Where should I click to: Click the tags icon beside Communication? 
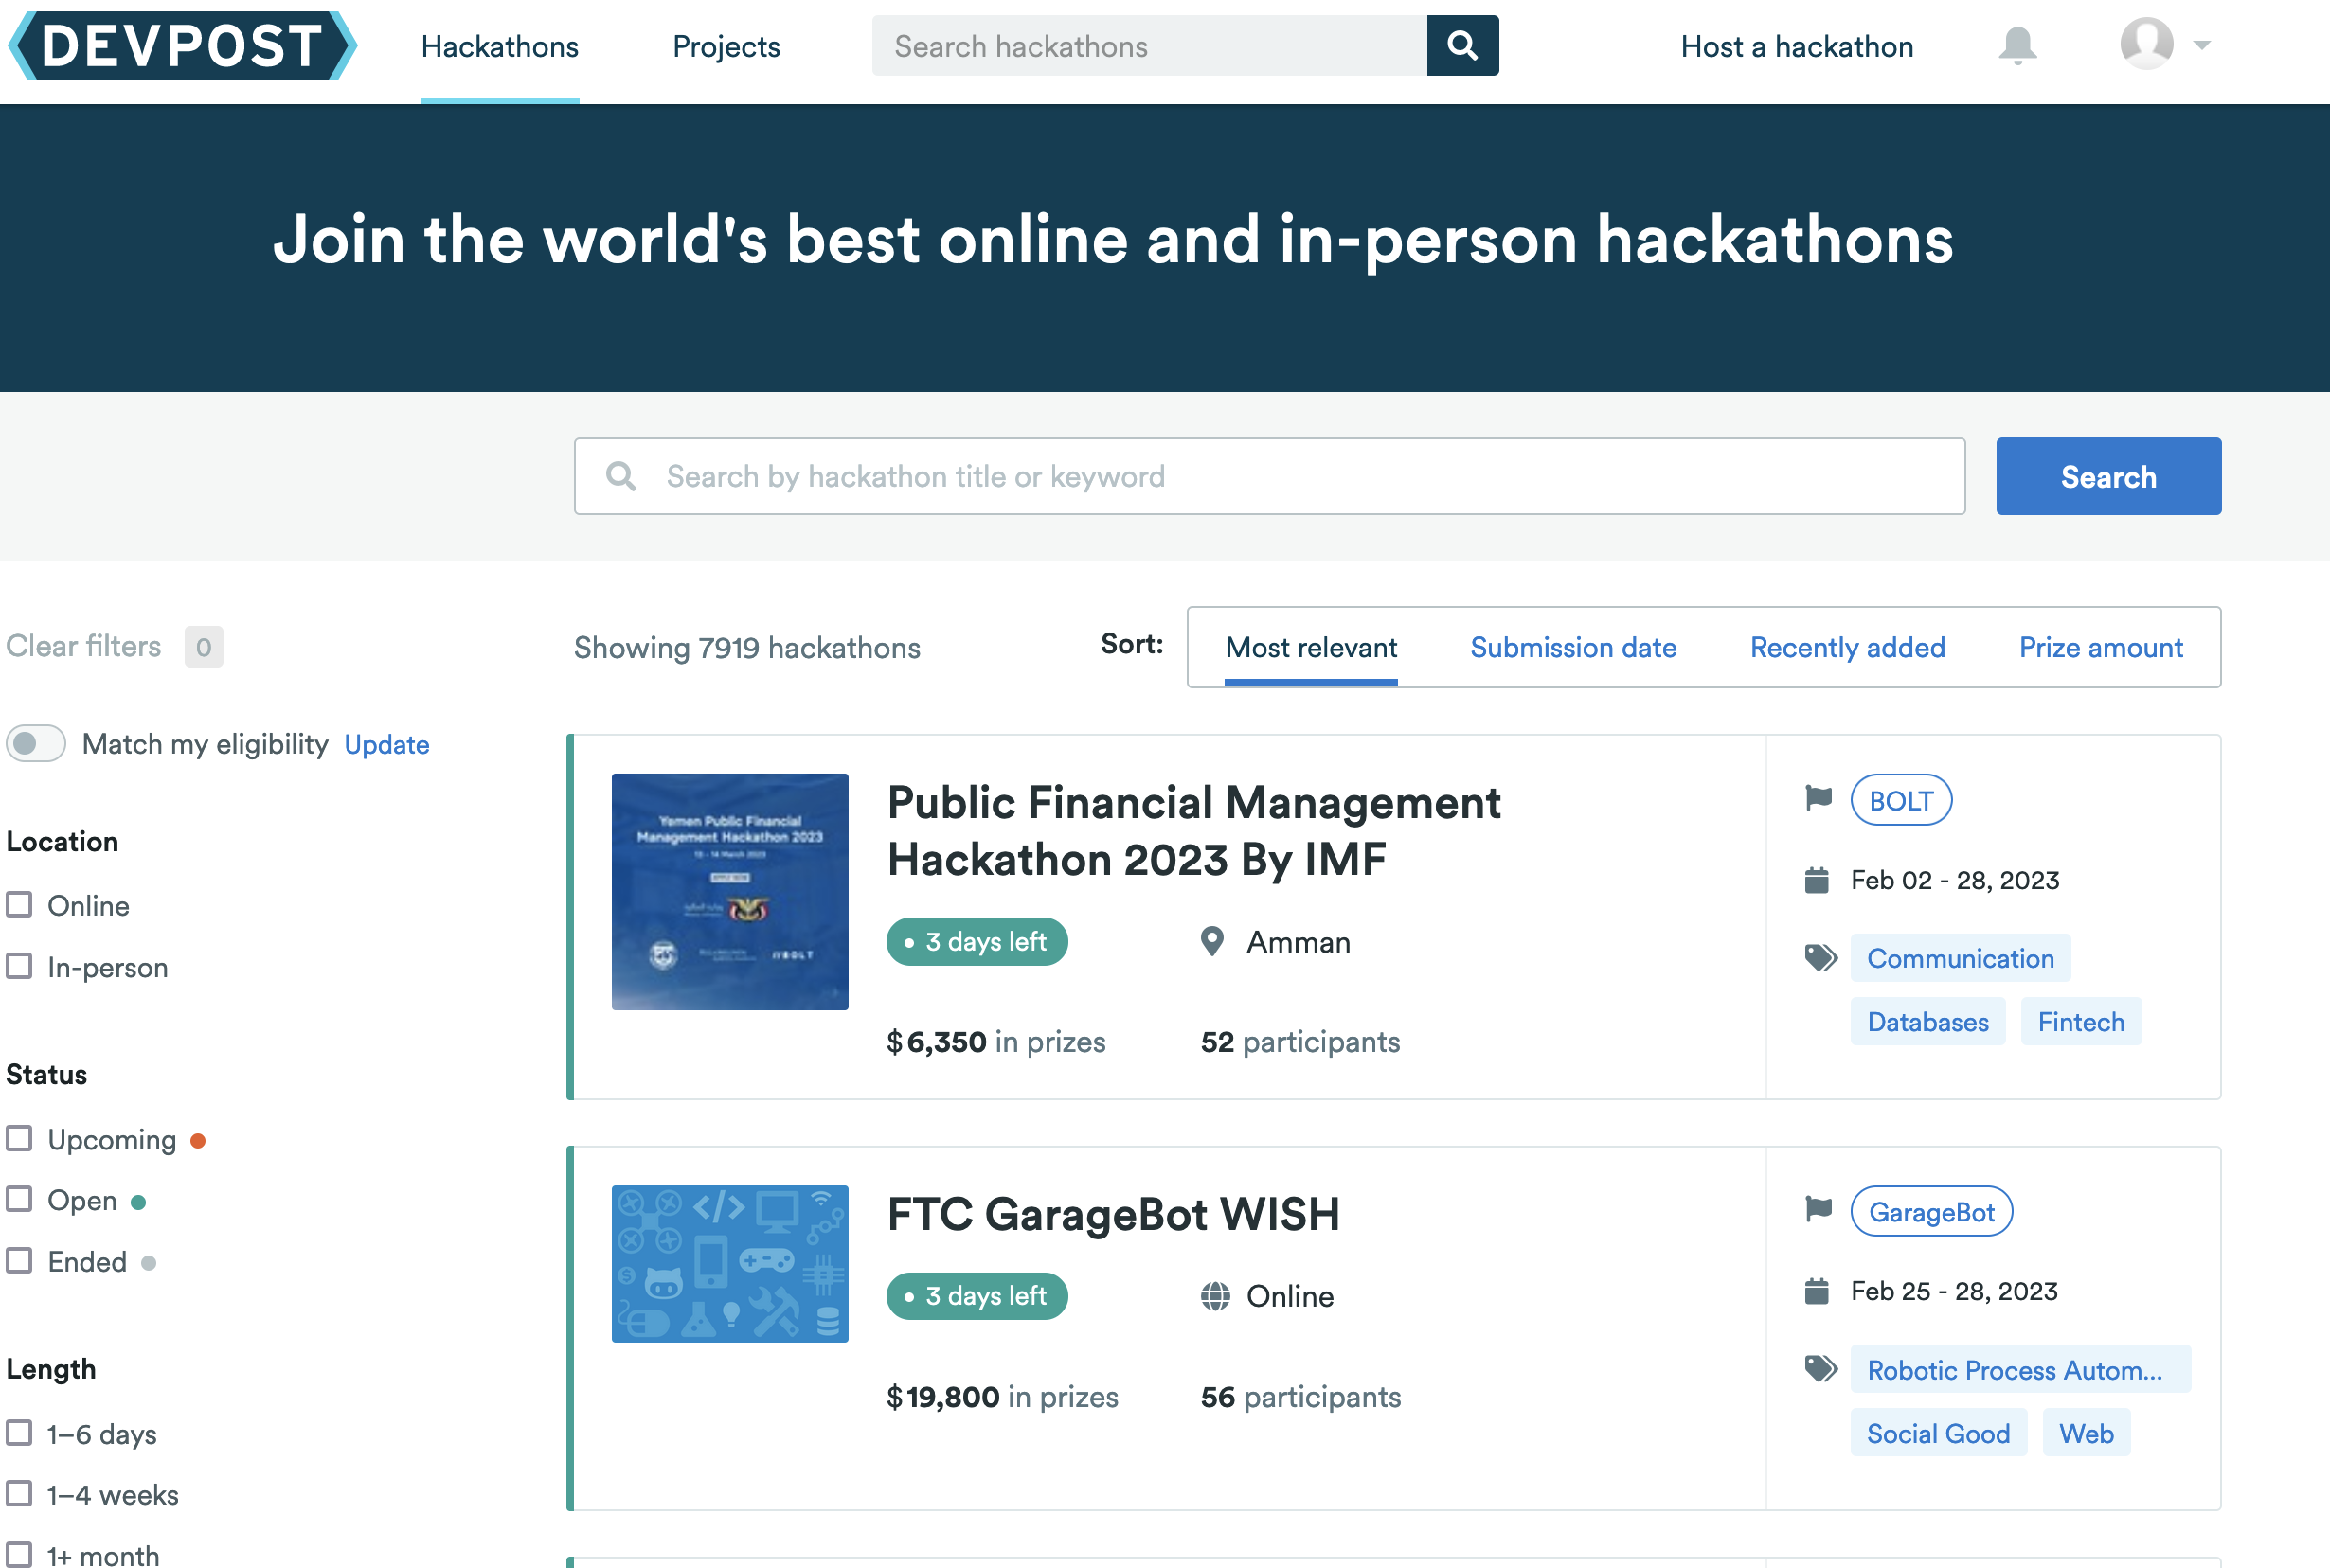click(1820, 958)
